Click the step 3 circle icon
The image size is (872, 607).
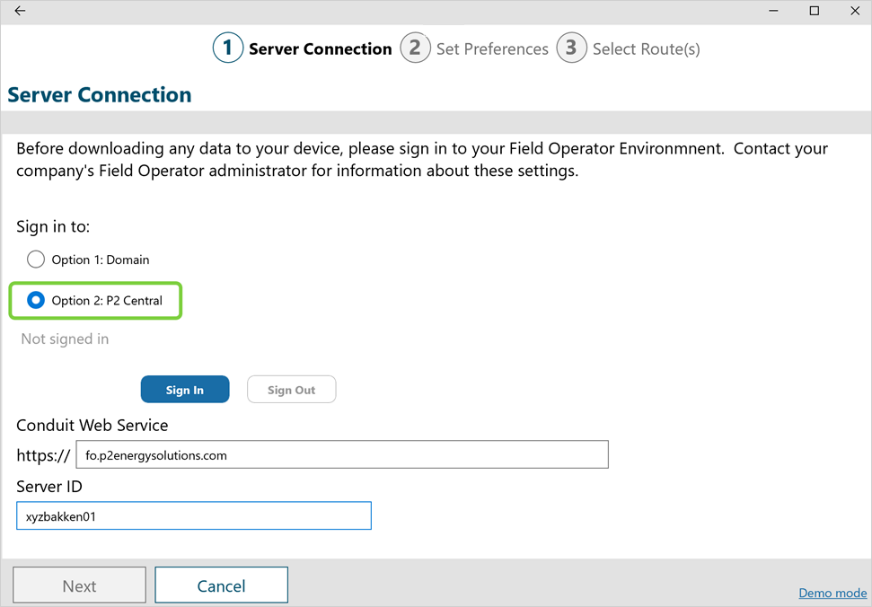pos(571,48)
